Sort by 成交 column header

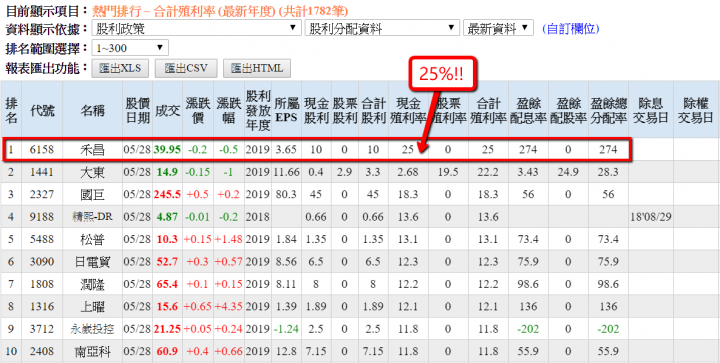(167, 110)
